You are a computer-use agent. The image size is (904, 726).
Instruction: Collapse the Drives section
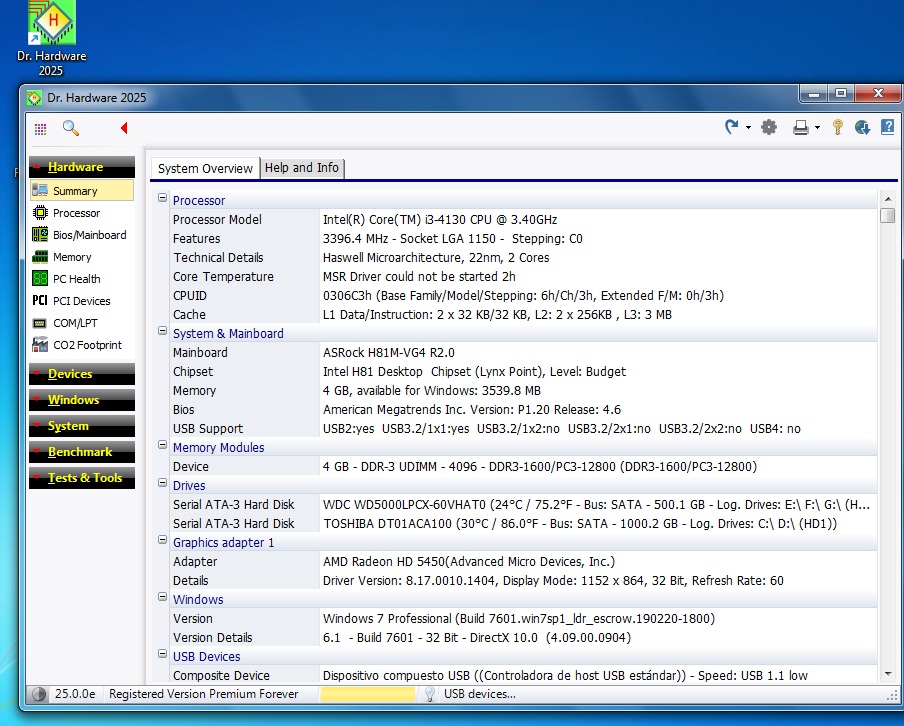[x=163, y=483]
